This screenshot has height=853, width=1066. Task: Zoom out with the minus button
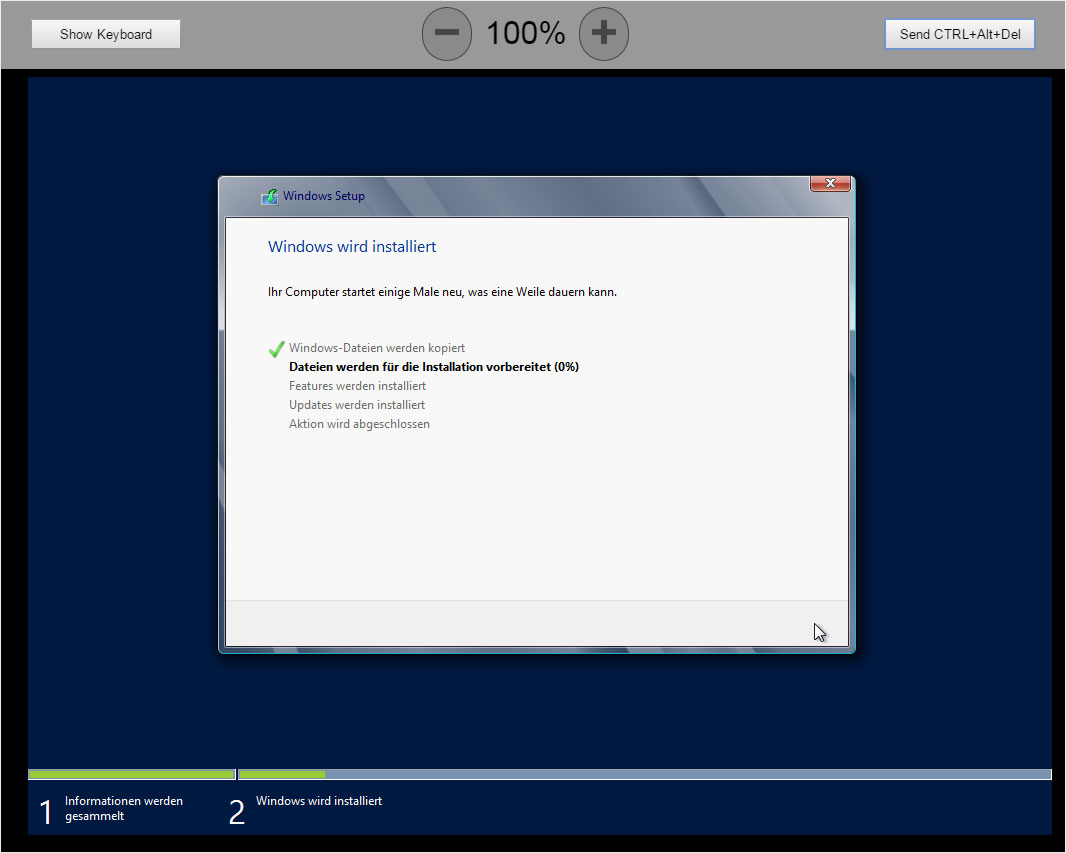(x=447, y=33)
